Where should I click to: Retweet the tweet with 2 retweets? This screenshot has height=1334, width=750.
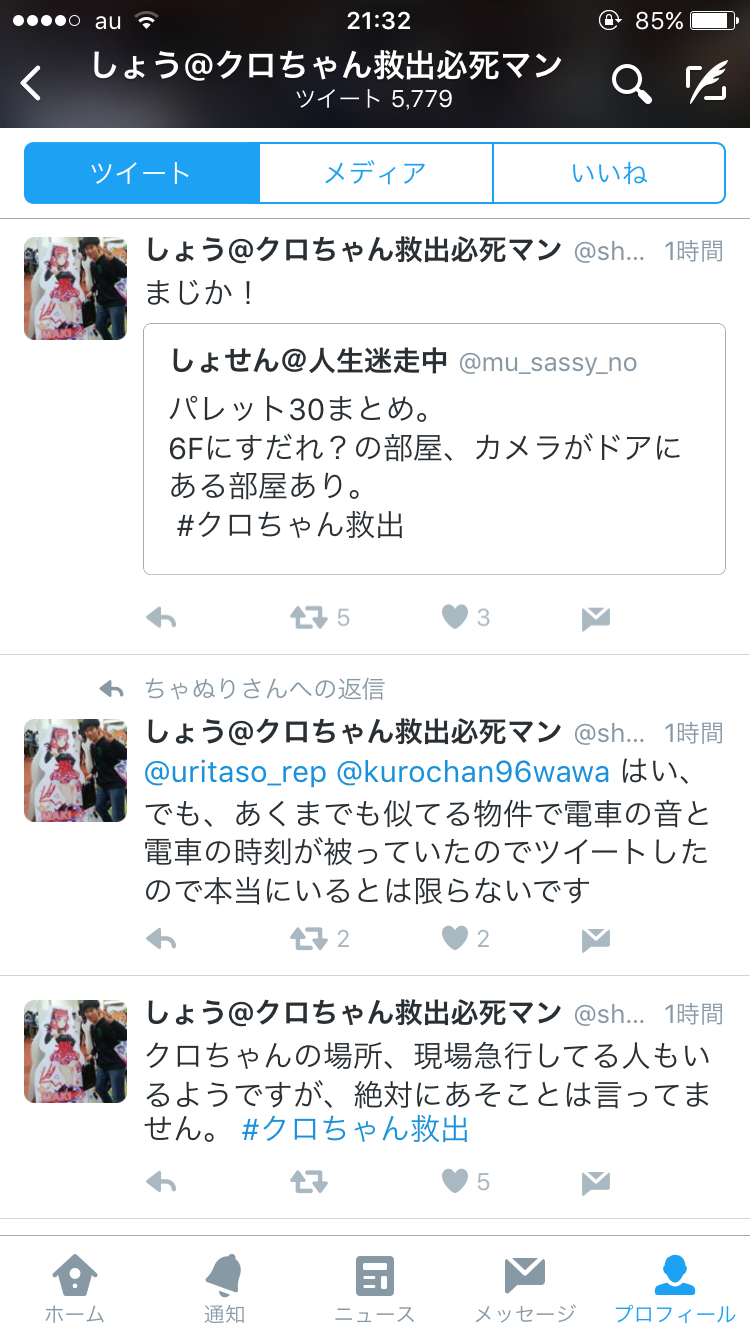coord(309,938)
